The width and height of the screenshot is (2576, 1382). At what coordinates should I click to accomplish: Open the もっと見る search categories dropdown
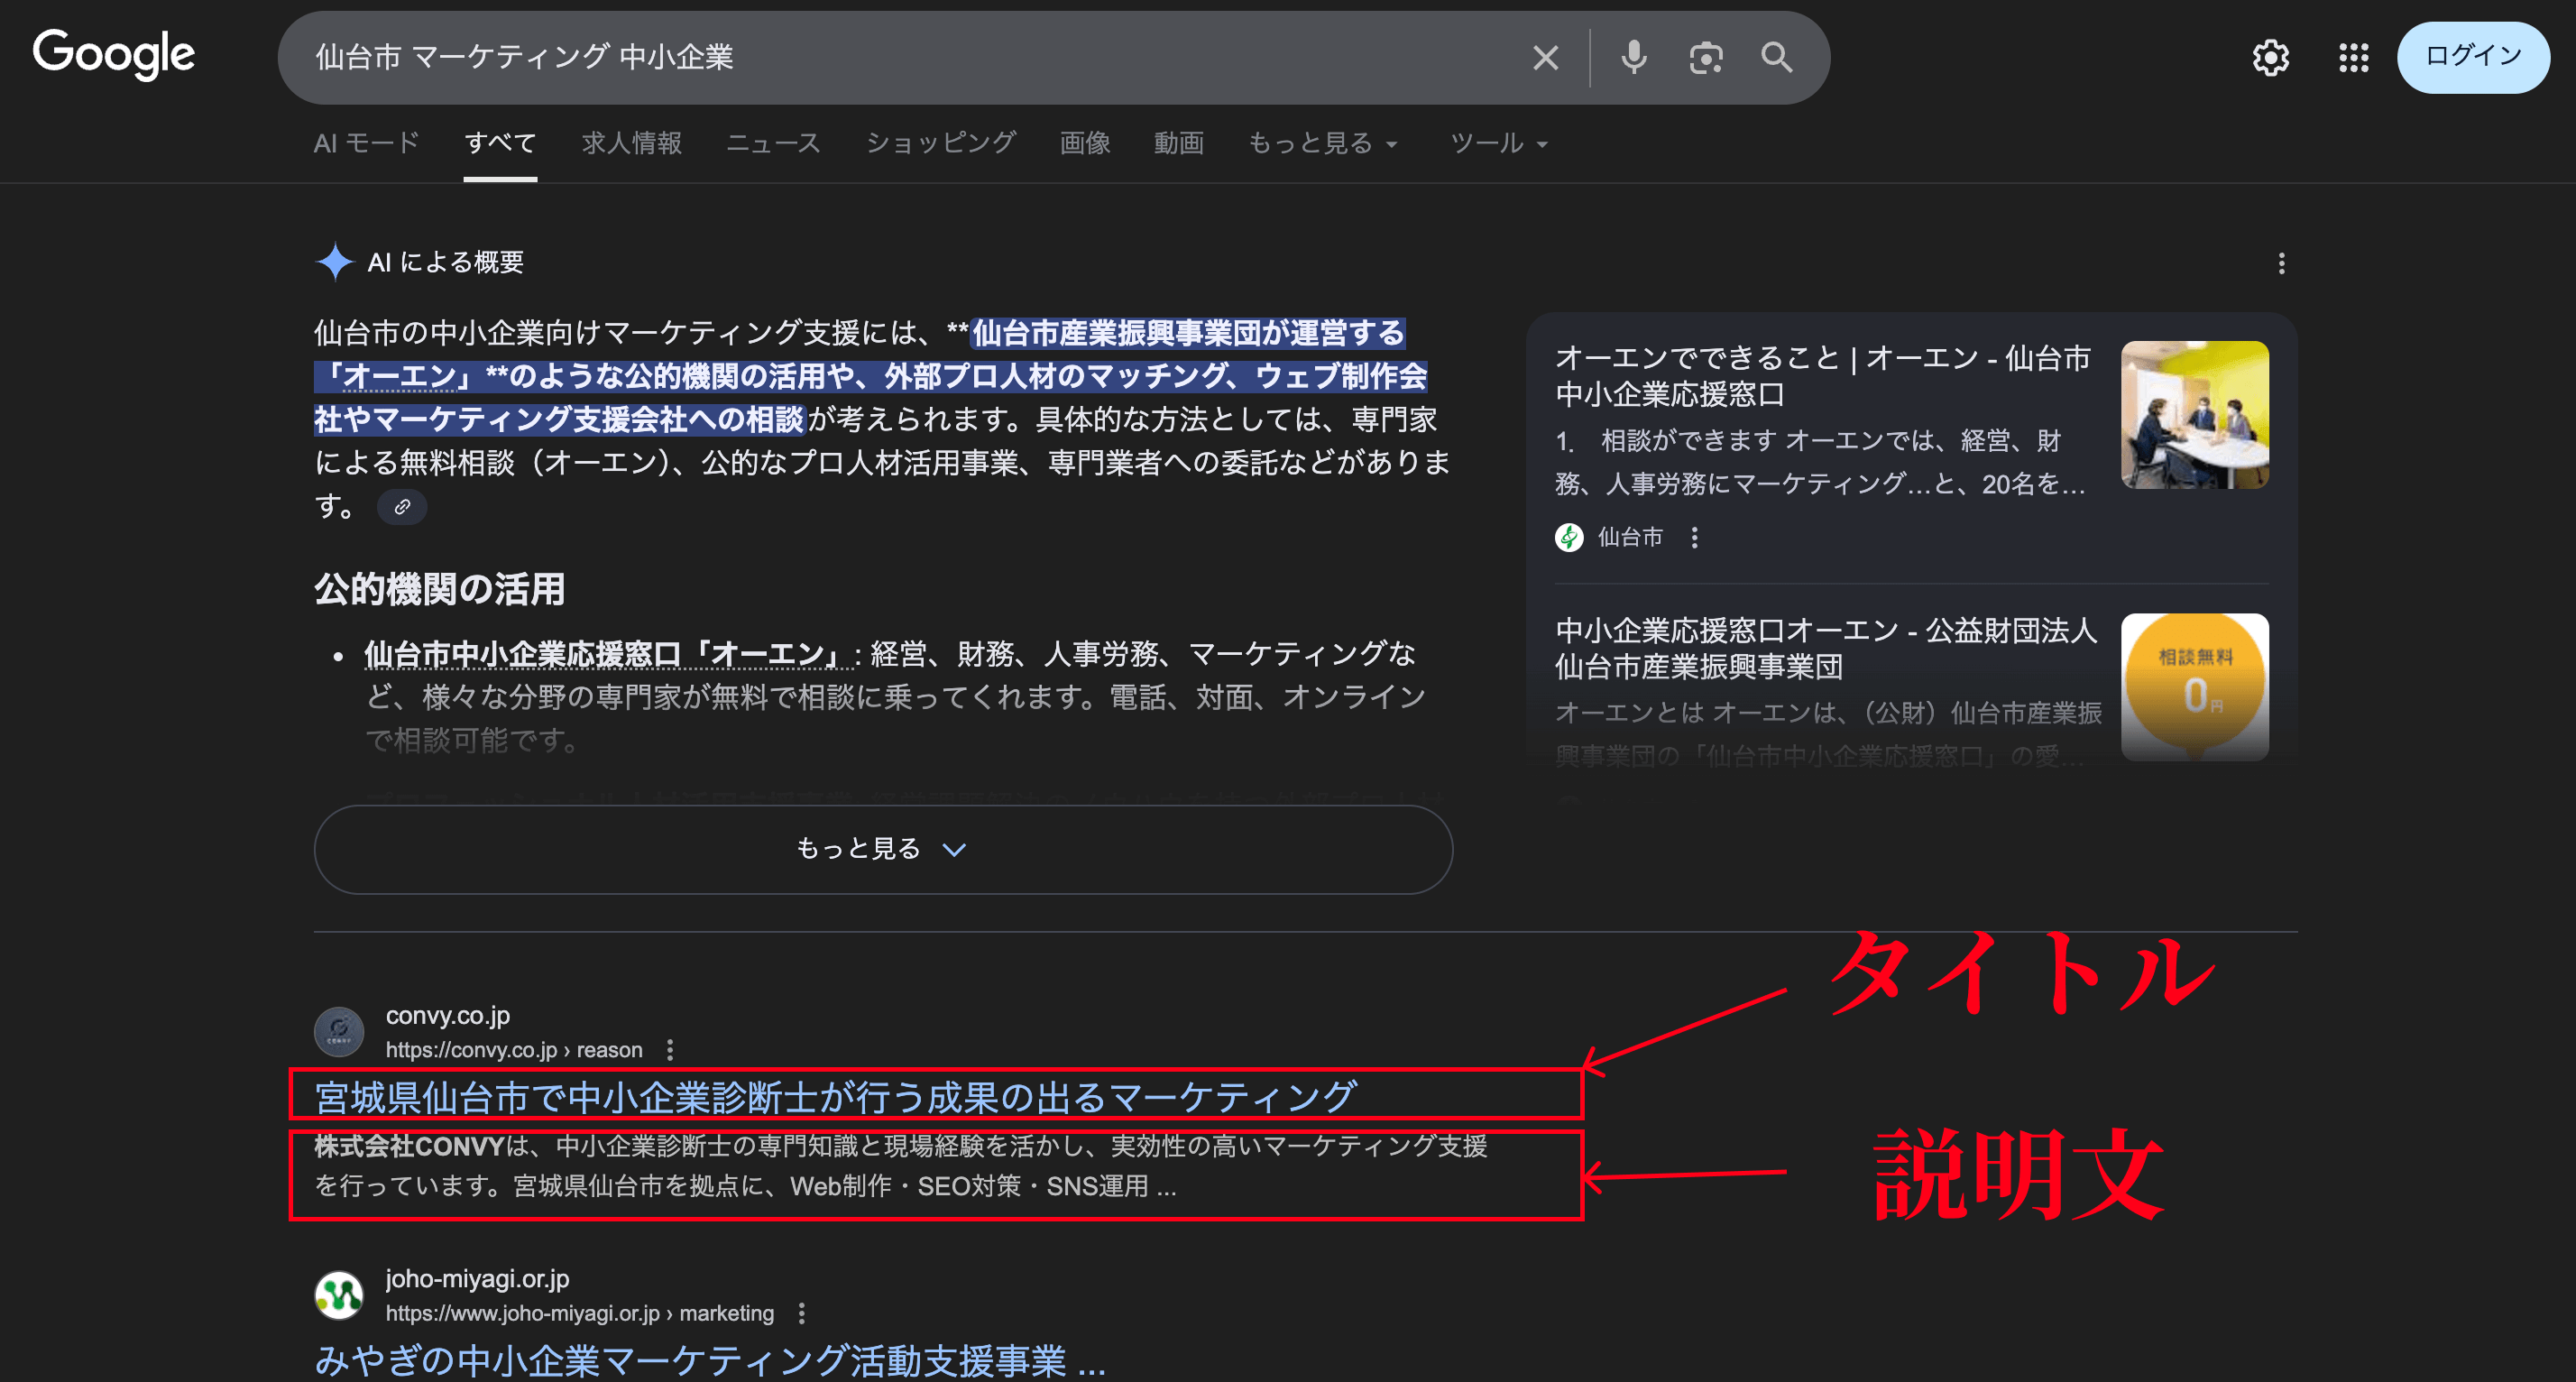(x=1322, y=143)
